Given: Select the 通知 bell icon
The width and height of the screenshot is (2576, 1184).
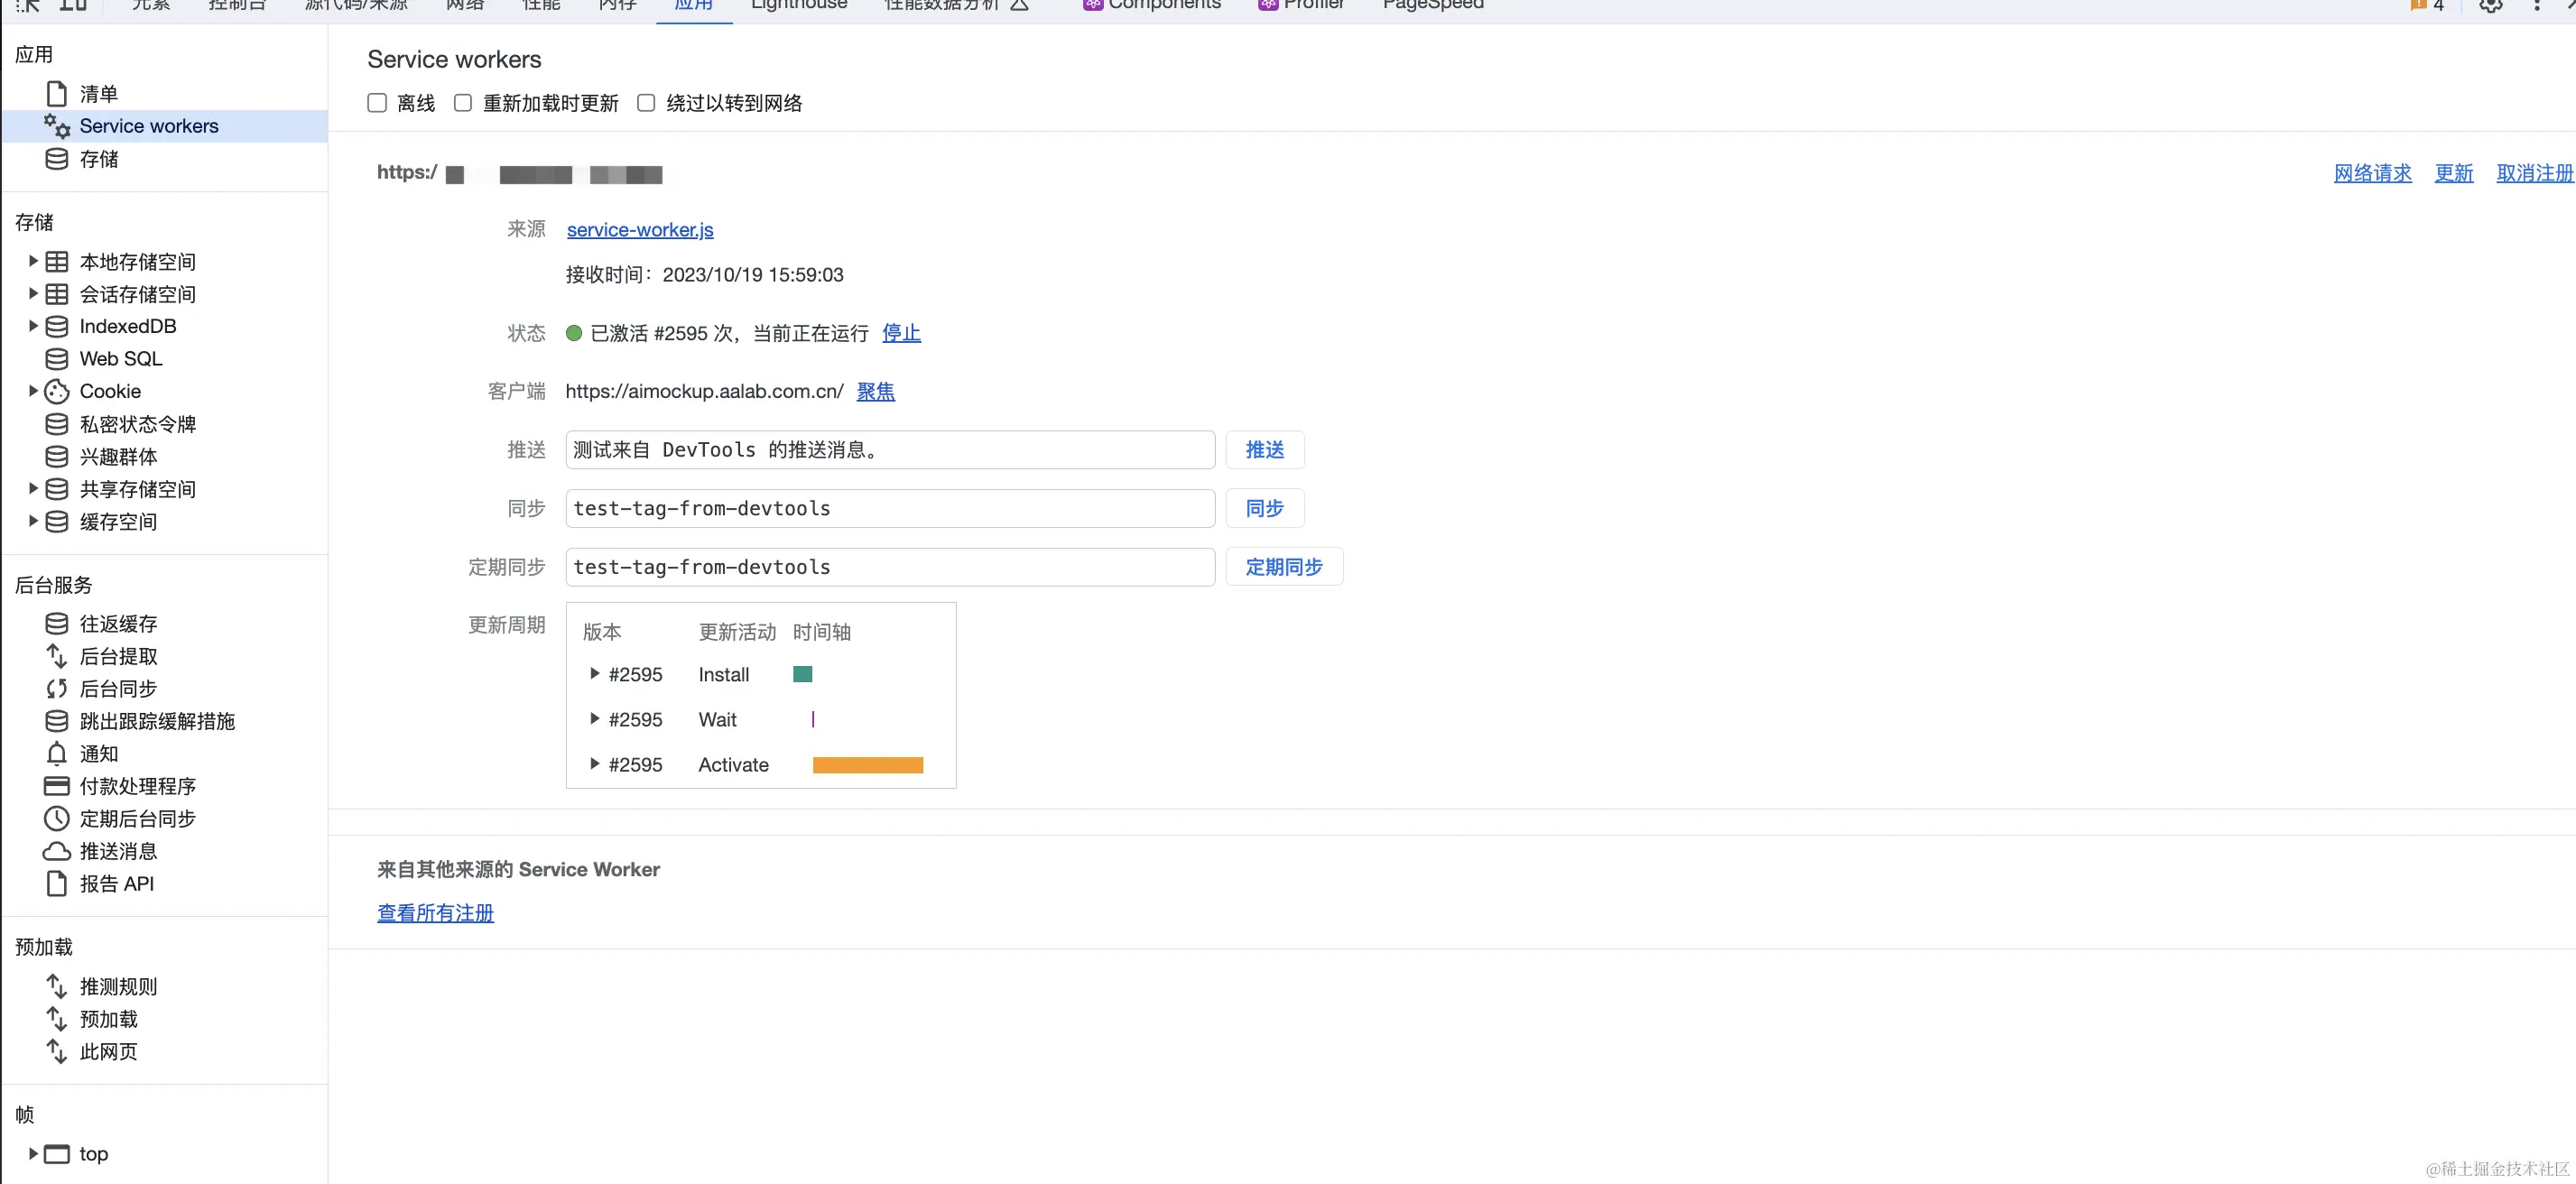Looking at the screenshot, I should [x=57, y=754].
